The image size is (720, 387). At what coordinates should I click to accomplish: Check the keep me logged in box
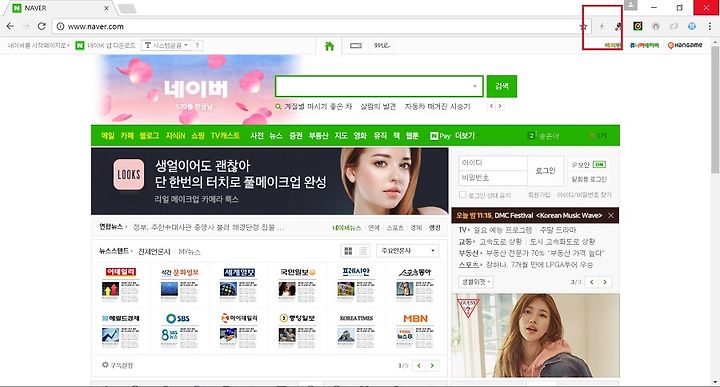click(463, 195)
